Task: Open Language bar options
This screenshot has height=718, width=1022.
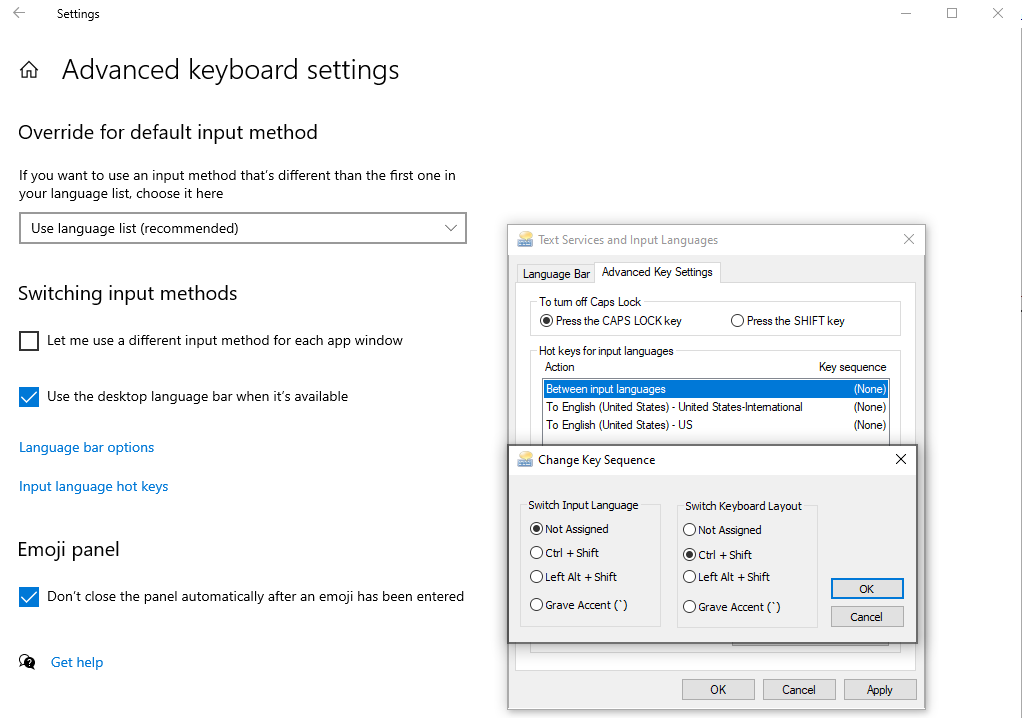Action: pyautogui.click(x=86, y=447)
